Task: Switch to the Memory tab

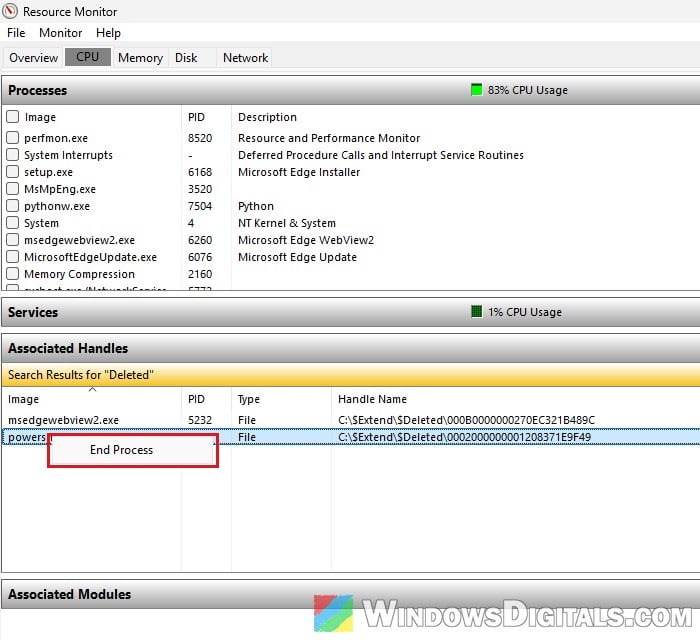Action: pos(140,58)
